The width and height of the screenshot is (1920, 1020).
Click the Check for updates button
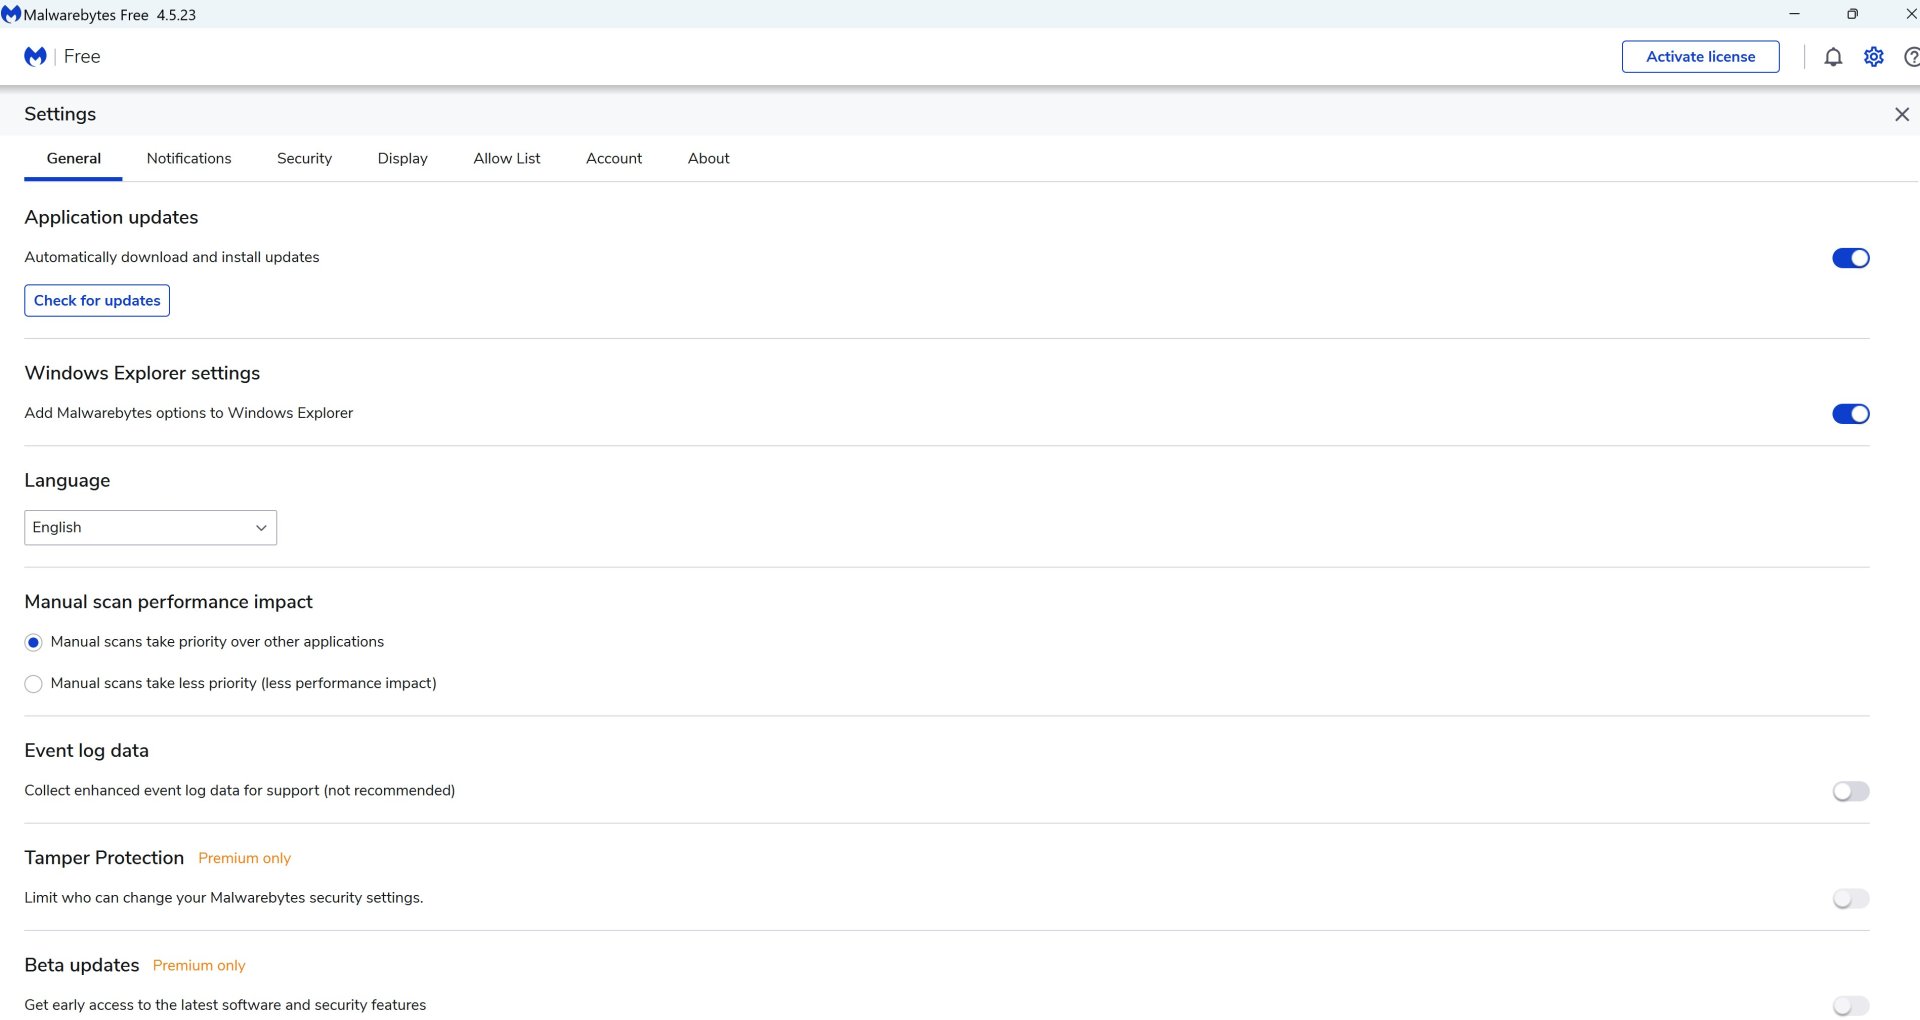tap(97, 301)
